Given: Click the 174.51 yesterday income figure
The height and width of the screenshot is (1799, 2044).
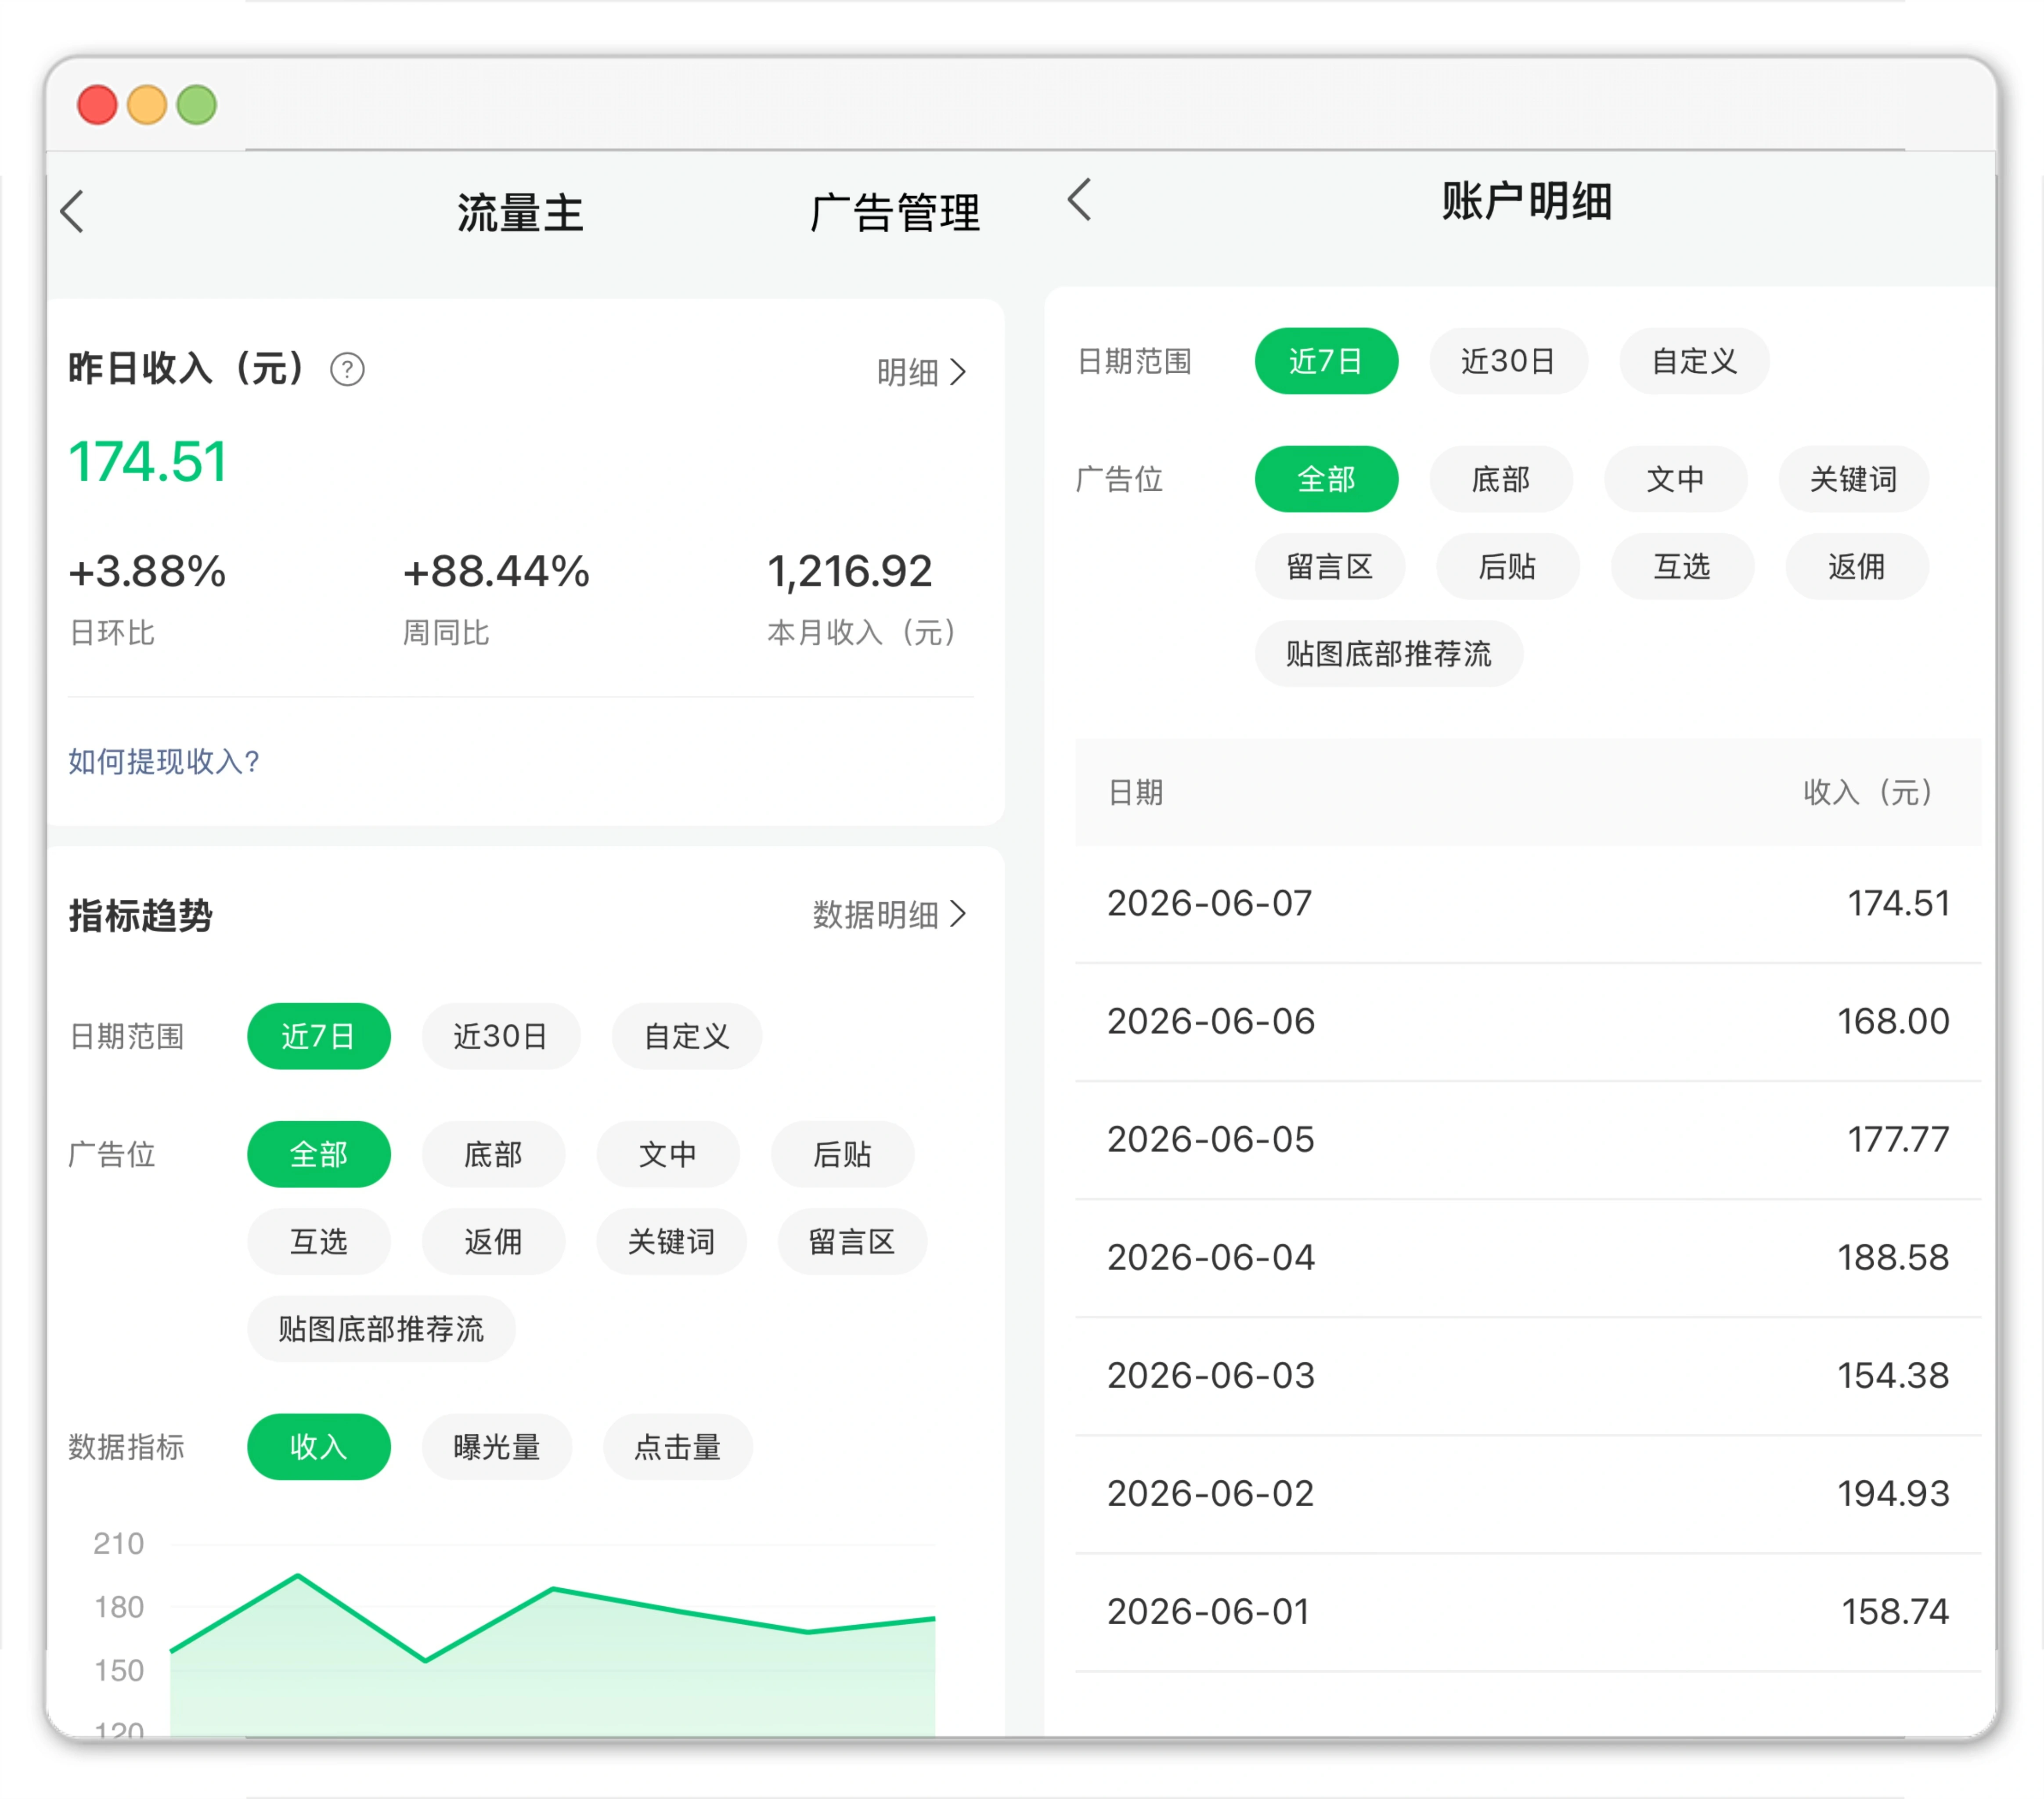Looking at the screenshot, I should click(x=148, y=462).
